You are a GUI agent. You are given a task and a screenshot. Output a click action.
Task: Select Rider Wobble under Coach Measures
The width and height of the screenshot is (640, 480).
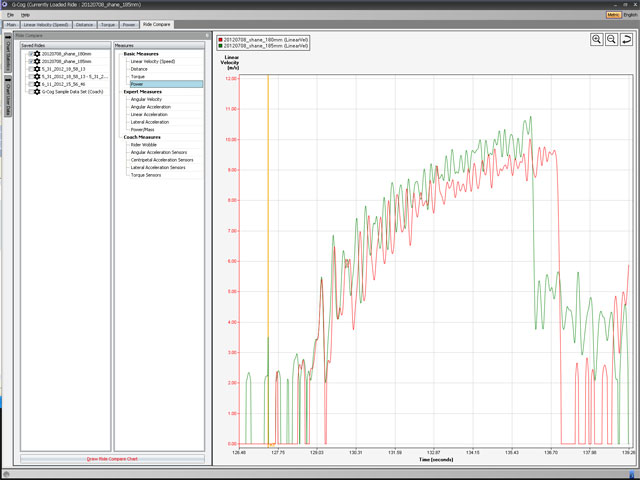click(143, 144)
